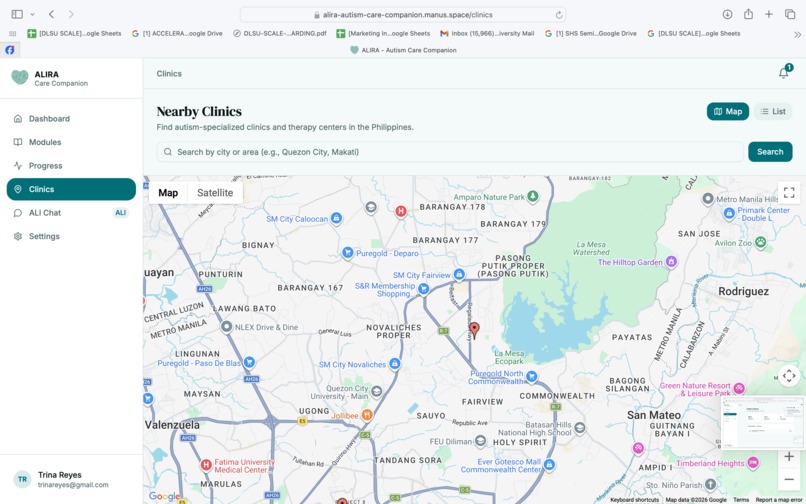Select the Clinics sidebar item
The width and height of the screenshot is (806, 504).
tap(71, 189)
